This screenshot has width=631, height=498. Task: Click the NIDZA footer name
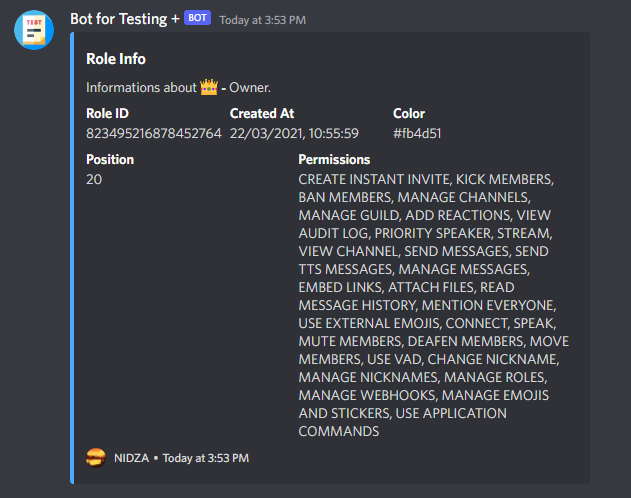[x=131, y=458]
